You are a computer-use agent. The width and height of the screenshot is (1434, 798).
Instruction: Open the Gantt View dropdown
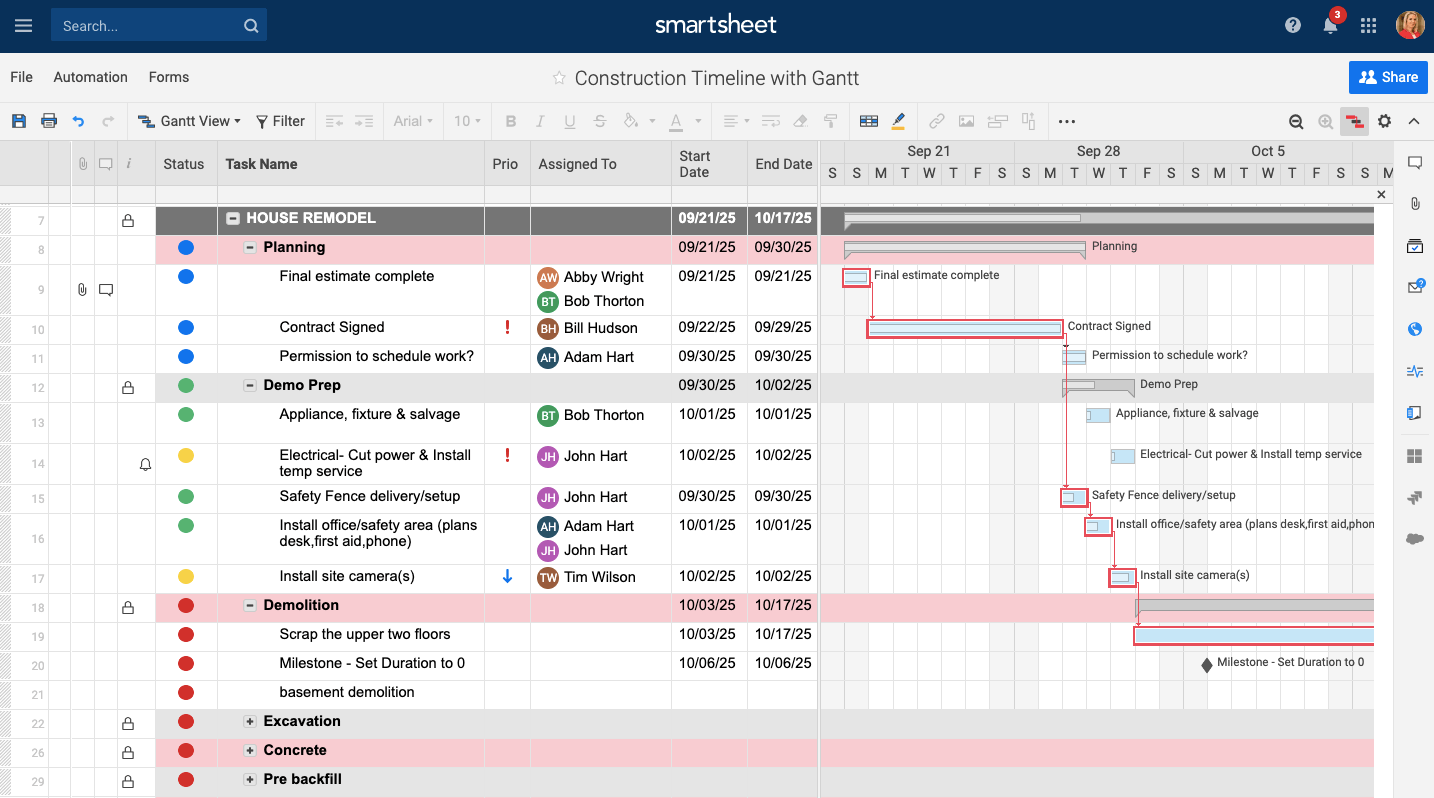coord(189,121)
